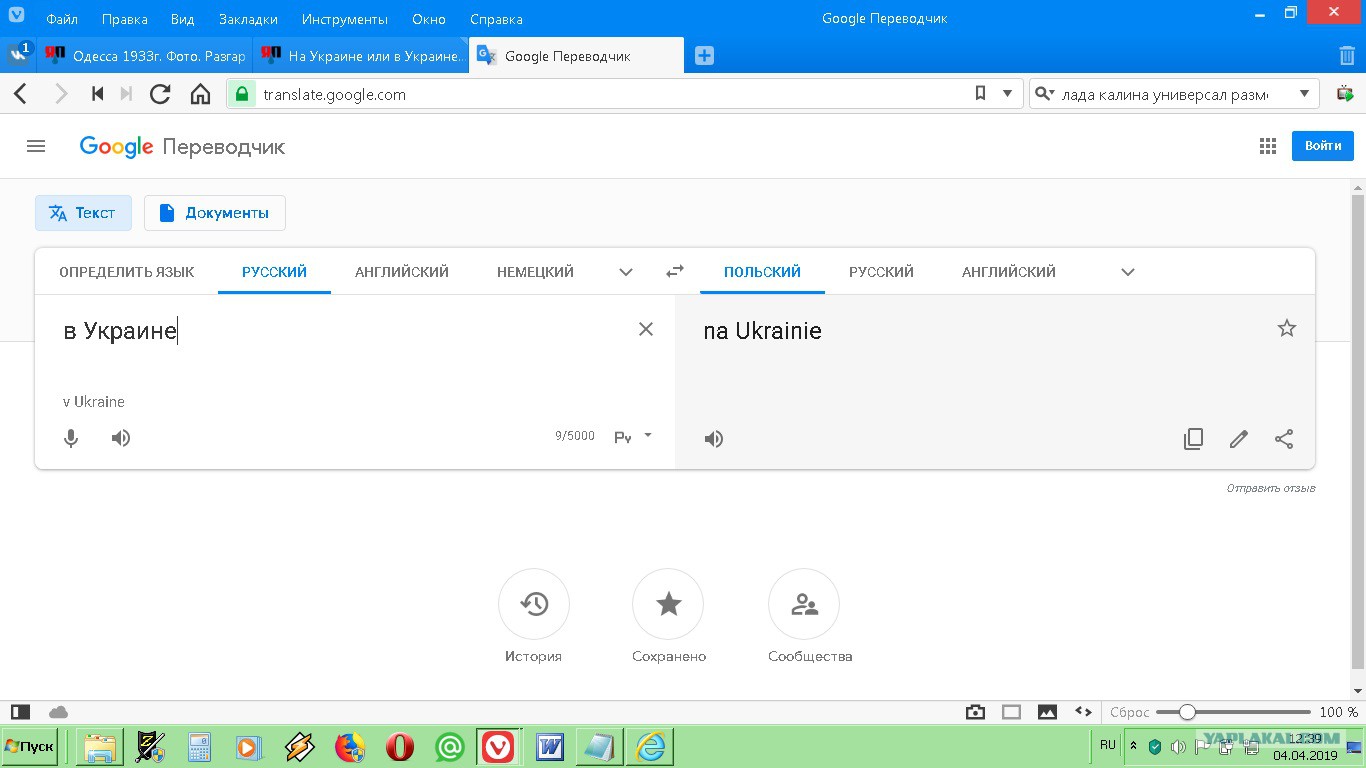Go to the home page
1366x768 pixels.
200,94
